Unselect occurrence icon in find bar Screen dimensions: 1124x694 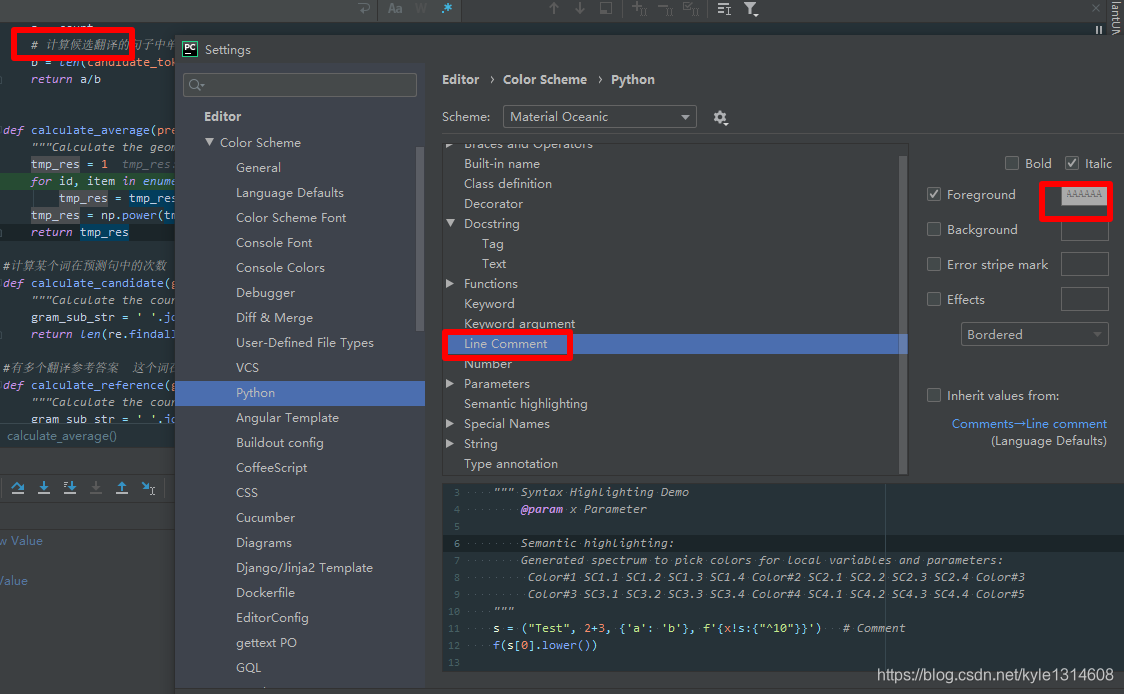665,9
